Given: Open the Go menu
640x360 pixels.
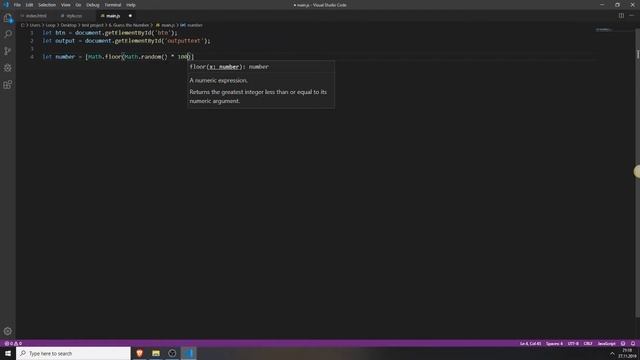Looking at the screenshot, I should click(x=78, y=5).
